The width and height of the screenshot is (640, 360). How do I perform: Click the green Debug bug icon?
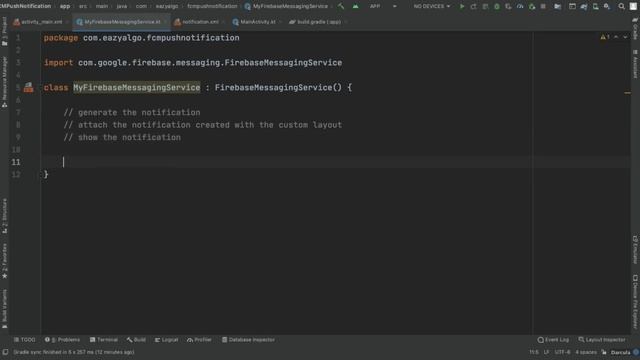click(x=497, y=7)
